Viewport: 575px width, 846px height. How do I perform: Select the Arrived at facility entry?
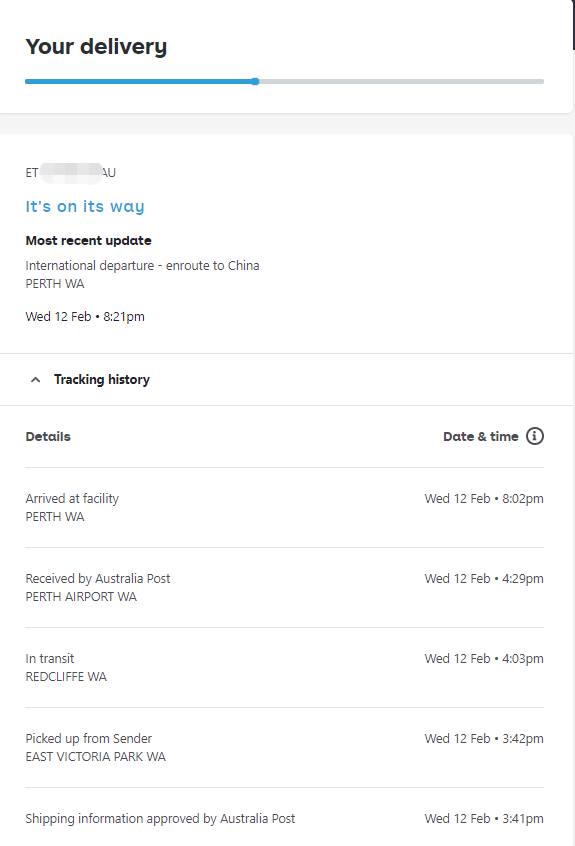pos(284,507)
